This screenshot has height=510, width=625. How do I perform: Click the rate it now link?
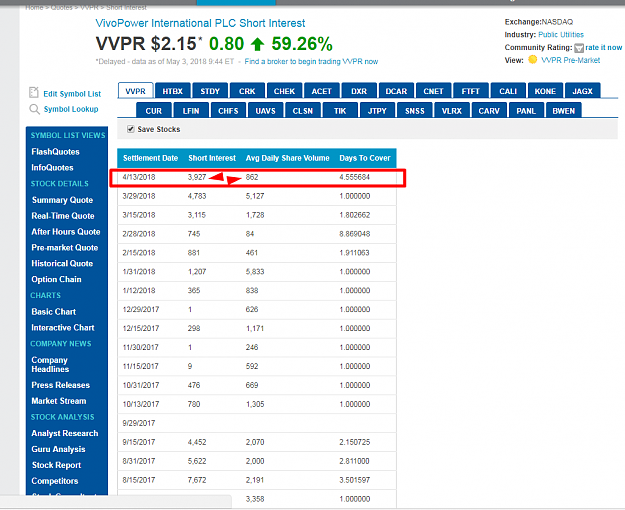pos(603,47)
